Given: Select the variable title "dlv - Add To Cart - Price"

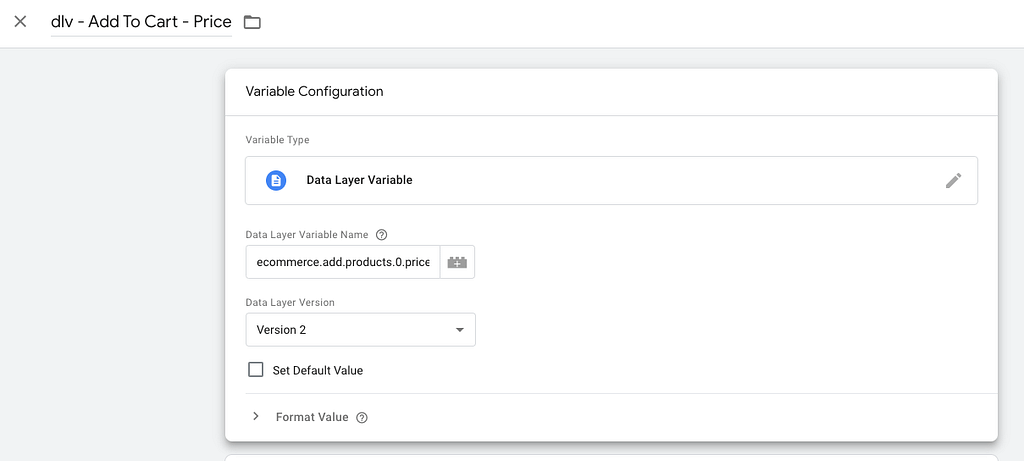Looking at the screenshot, I should pyautogui.click(x=141, y=22).
